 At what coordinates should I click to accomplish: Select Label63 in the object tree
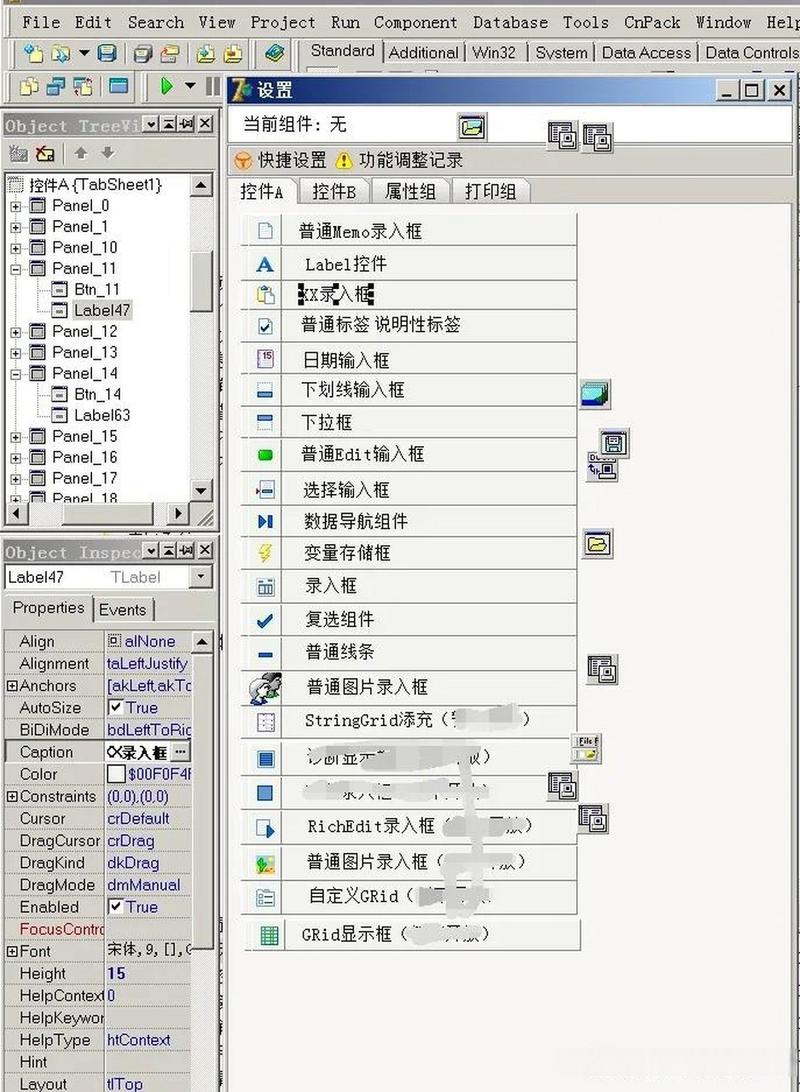pos(102,416)
